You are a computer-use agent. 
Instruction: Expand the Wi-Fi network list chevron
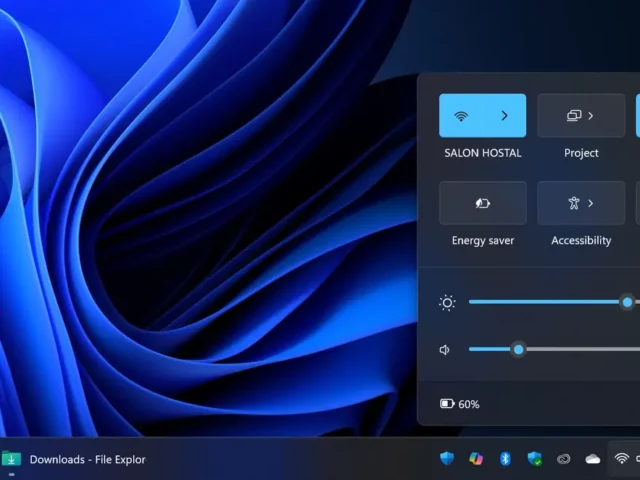click(504, 116)
